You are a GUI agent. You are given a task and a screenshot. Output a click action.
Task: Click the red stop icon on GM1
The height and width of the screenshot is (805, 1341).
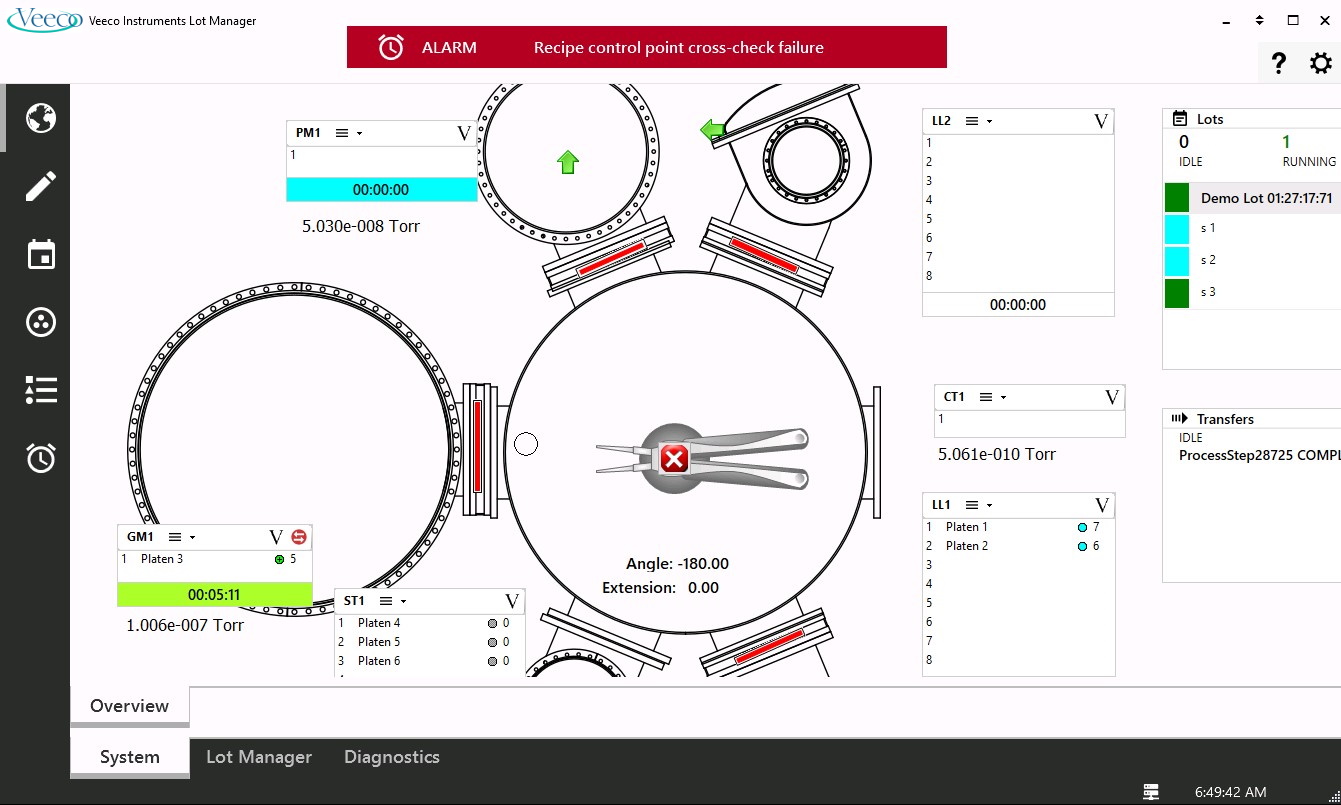pos(298,537)
